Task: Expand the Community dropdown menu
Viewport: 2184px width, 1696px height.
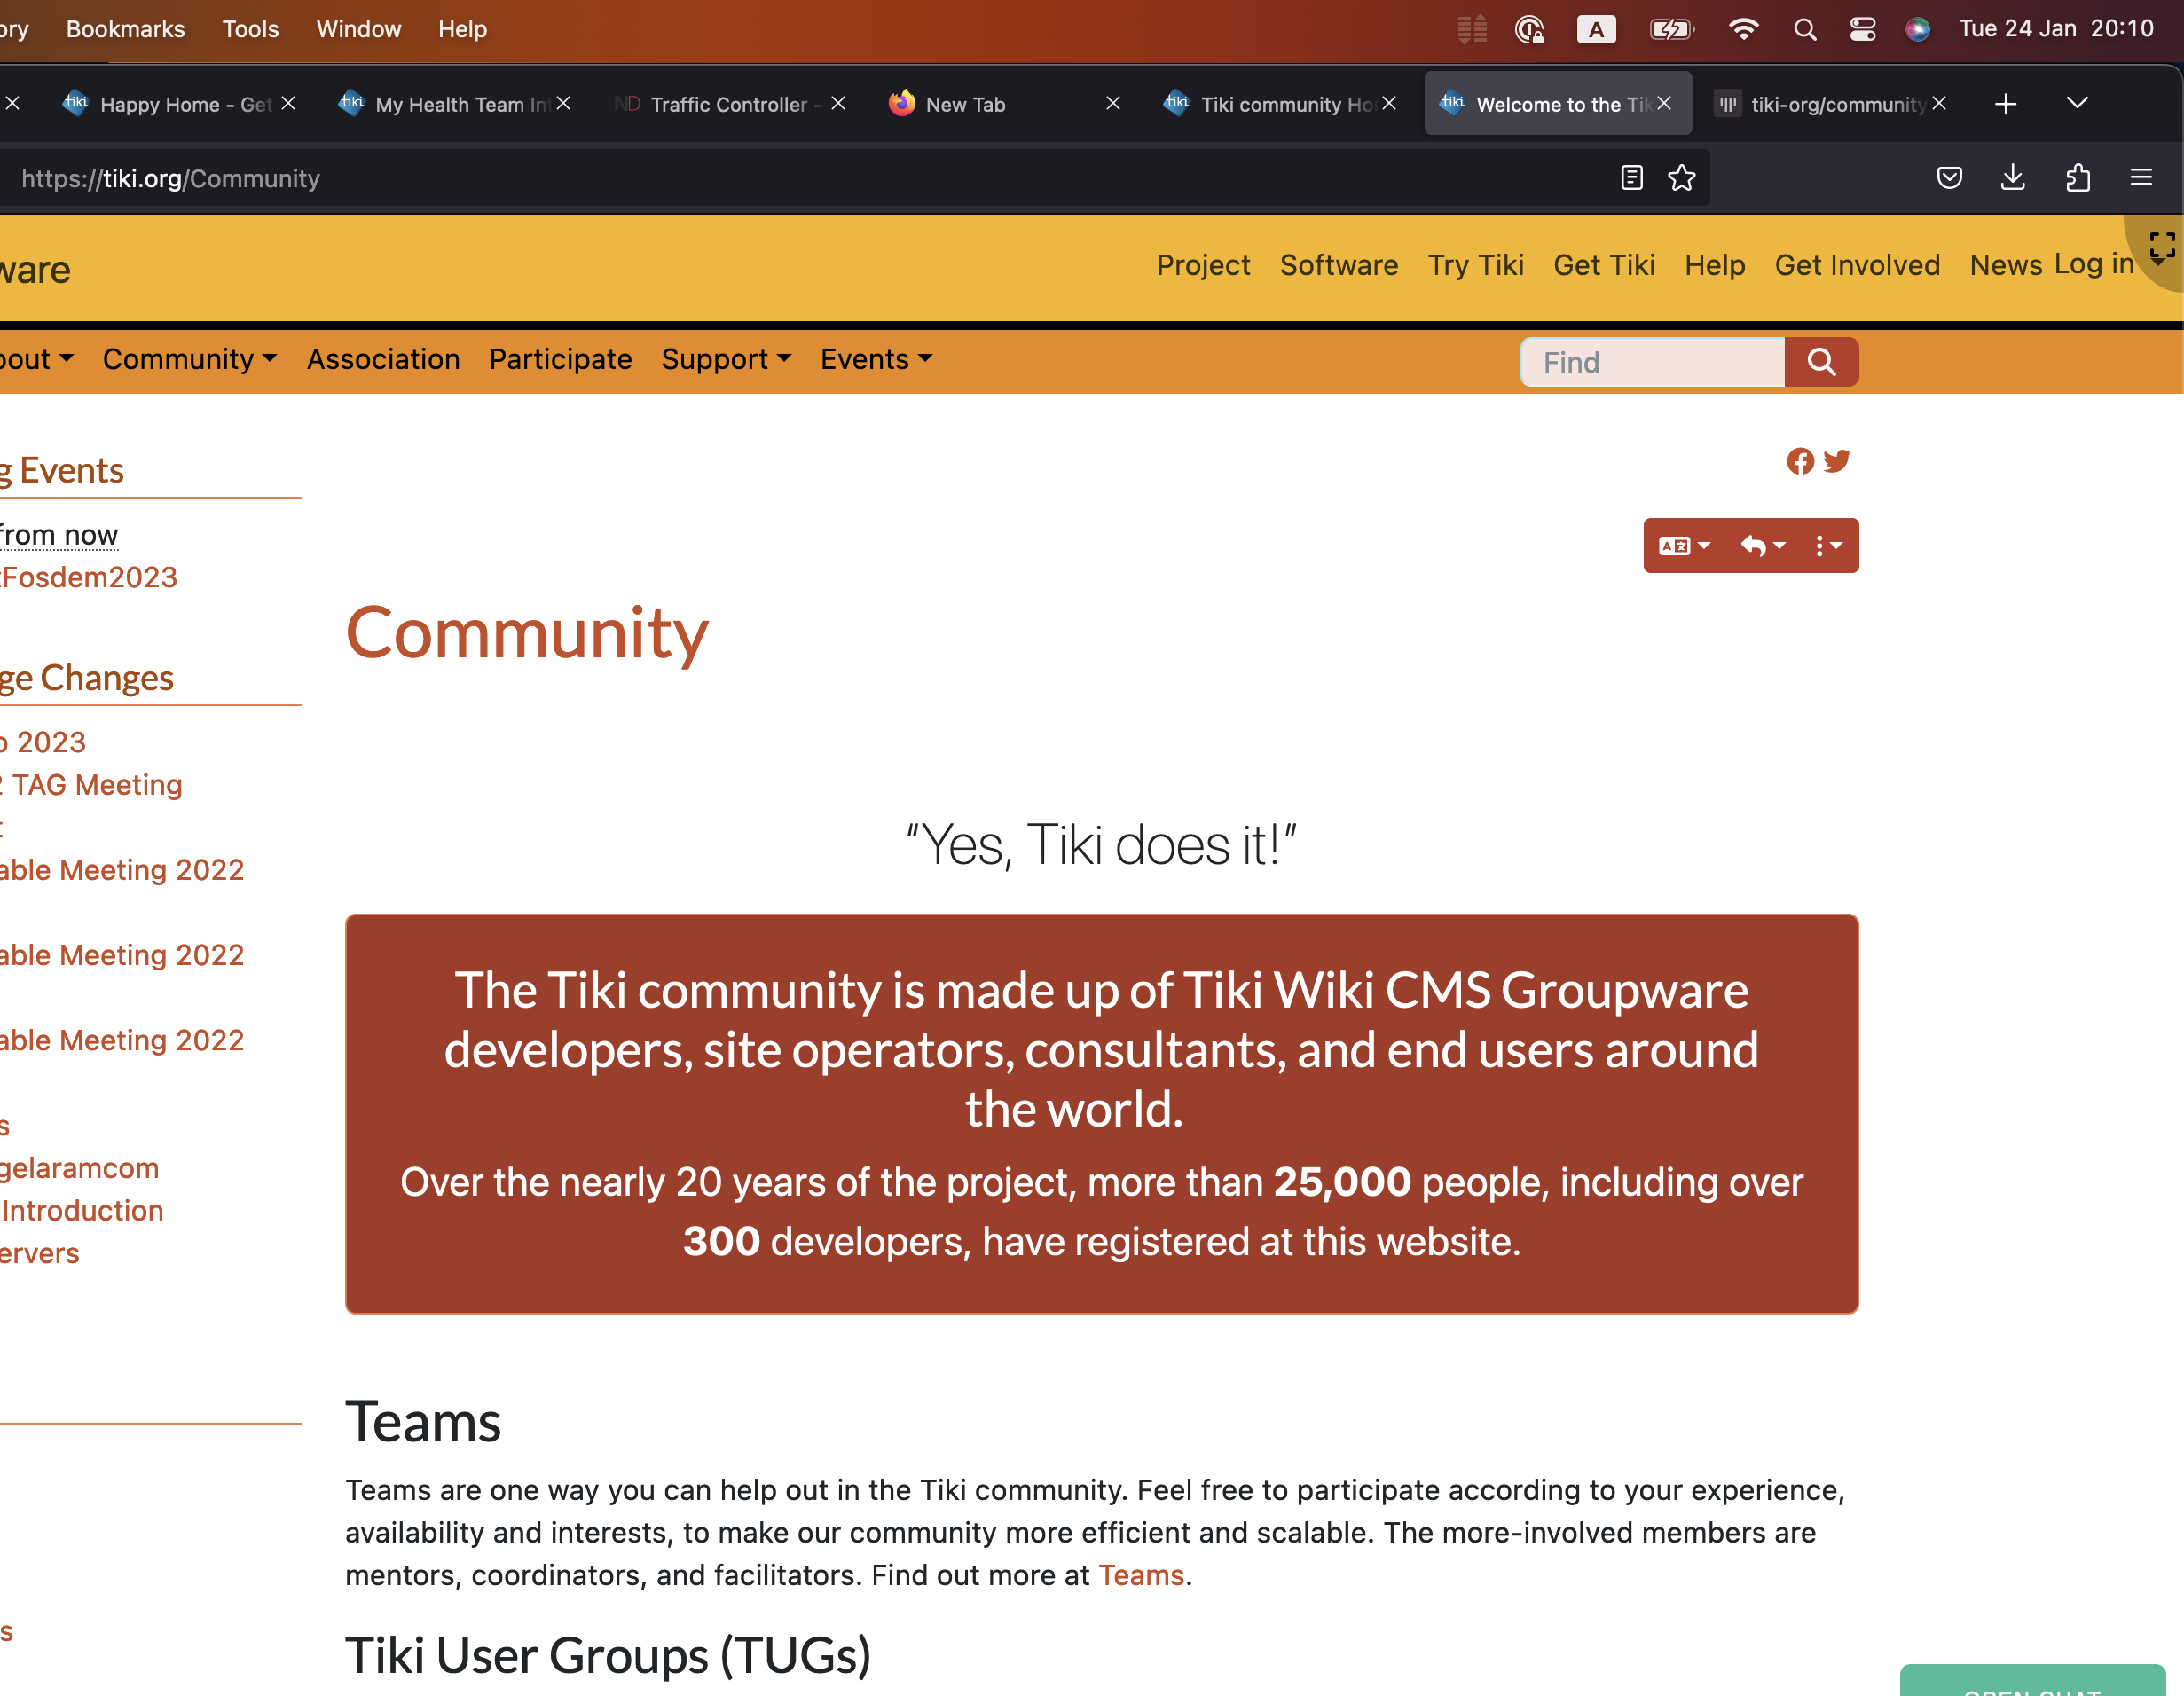Action: (x=189, y=359)
